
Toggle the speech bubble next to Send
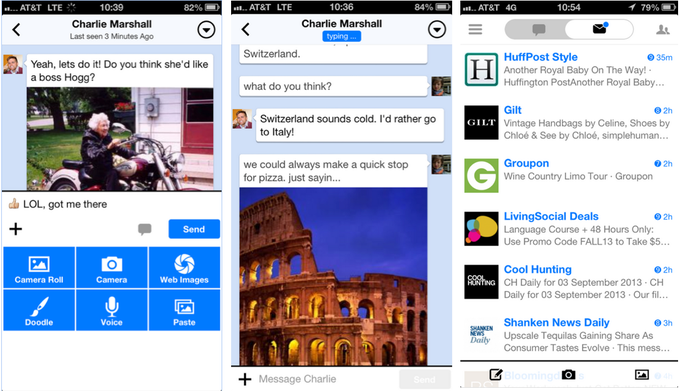pyautogui.click(x=145, y=229)
